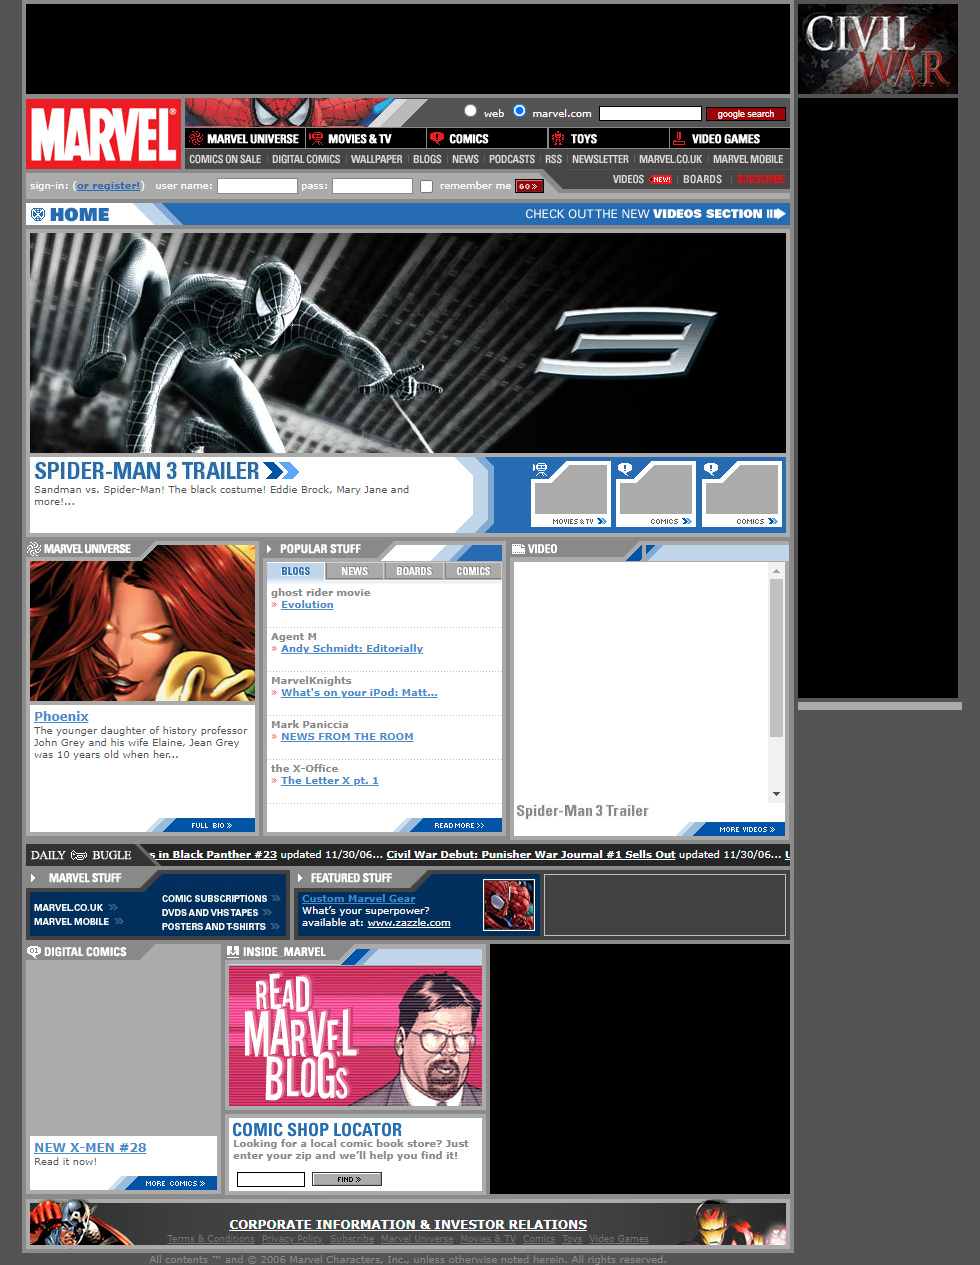Click the Movies & TV thumbnail under trailer
The image size is (980, 1265).
pyautogui.click(x=570, y=494)
